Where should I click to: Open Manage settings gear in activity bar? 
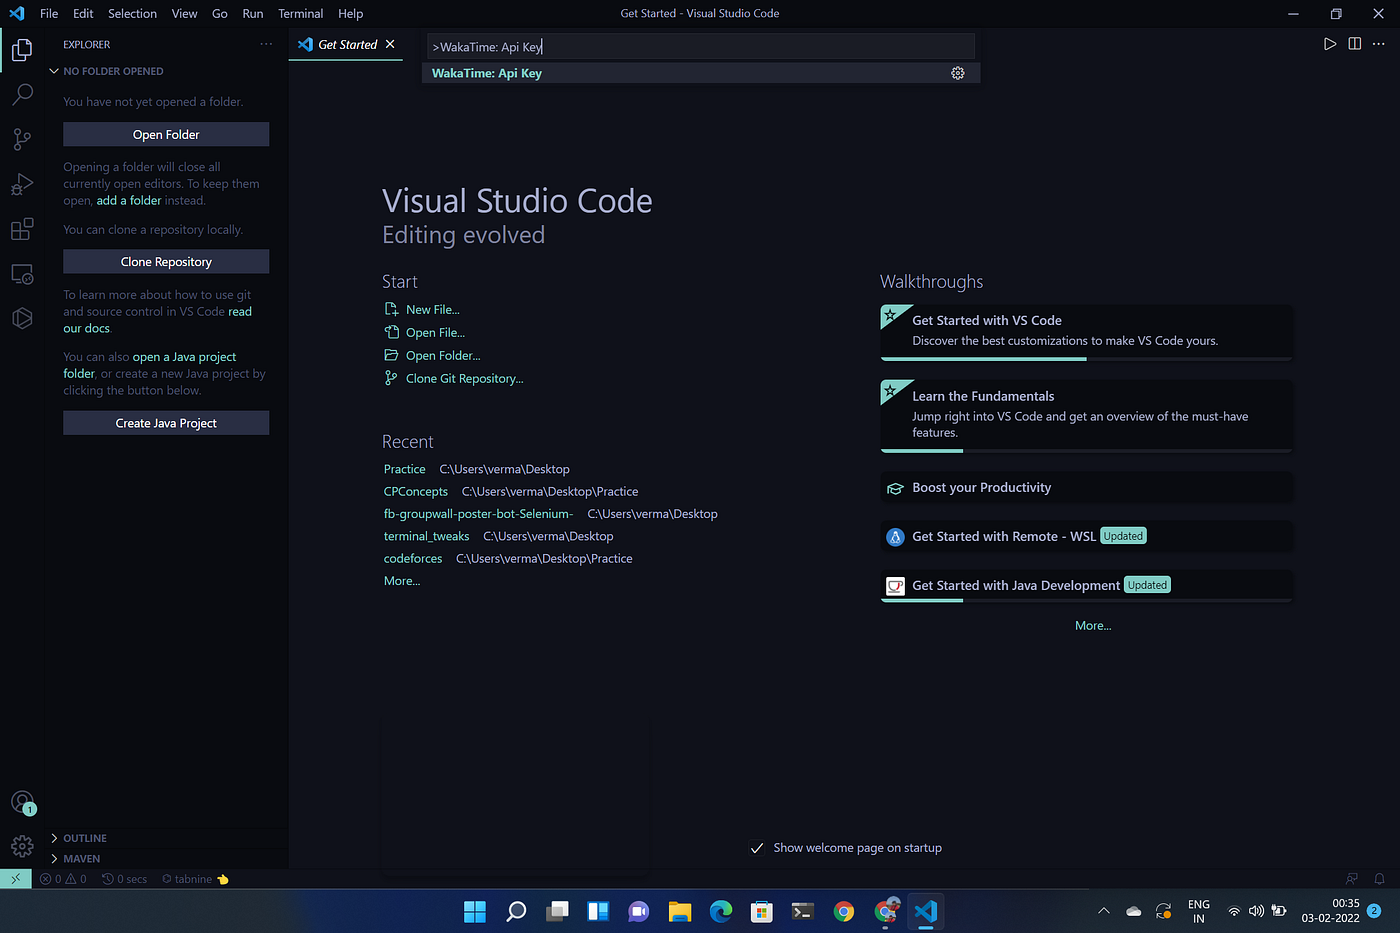(22, 846)
